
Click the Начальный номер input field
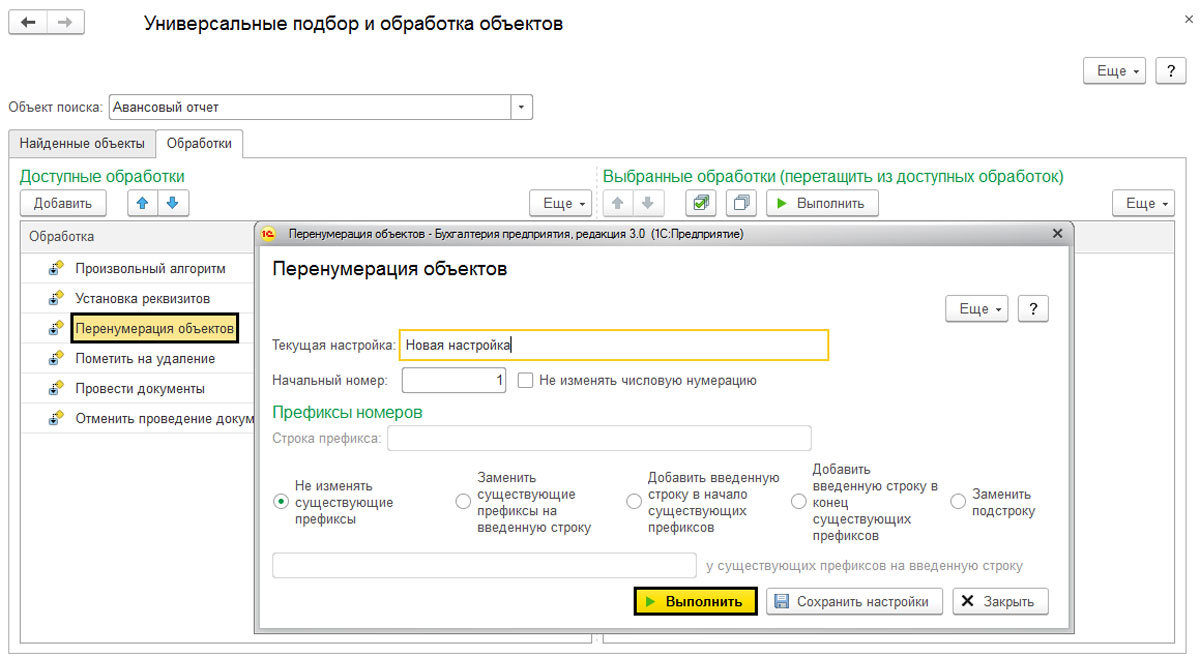click(x=454, y=380)
